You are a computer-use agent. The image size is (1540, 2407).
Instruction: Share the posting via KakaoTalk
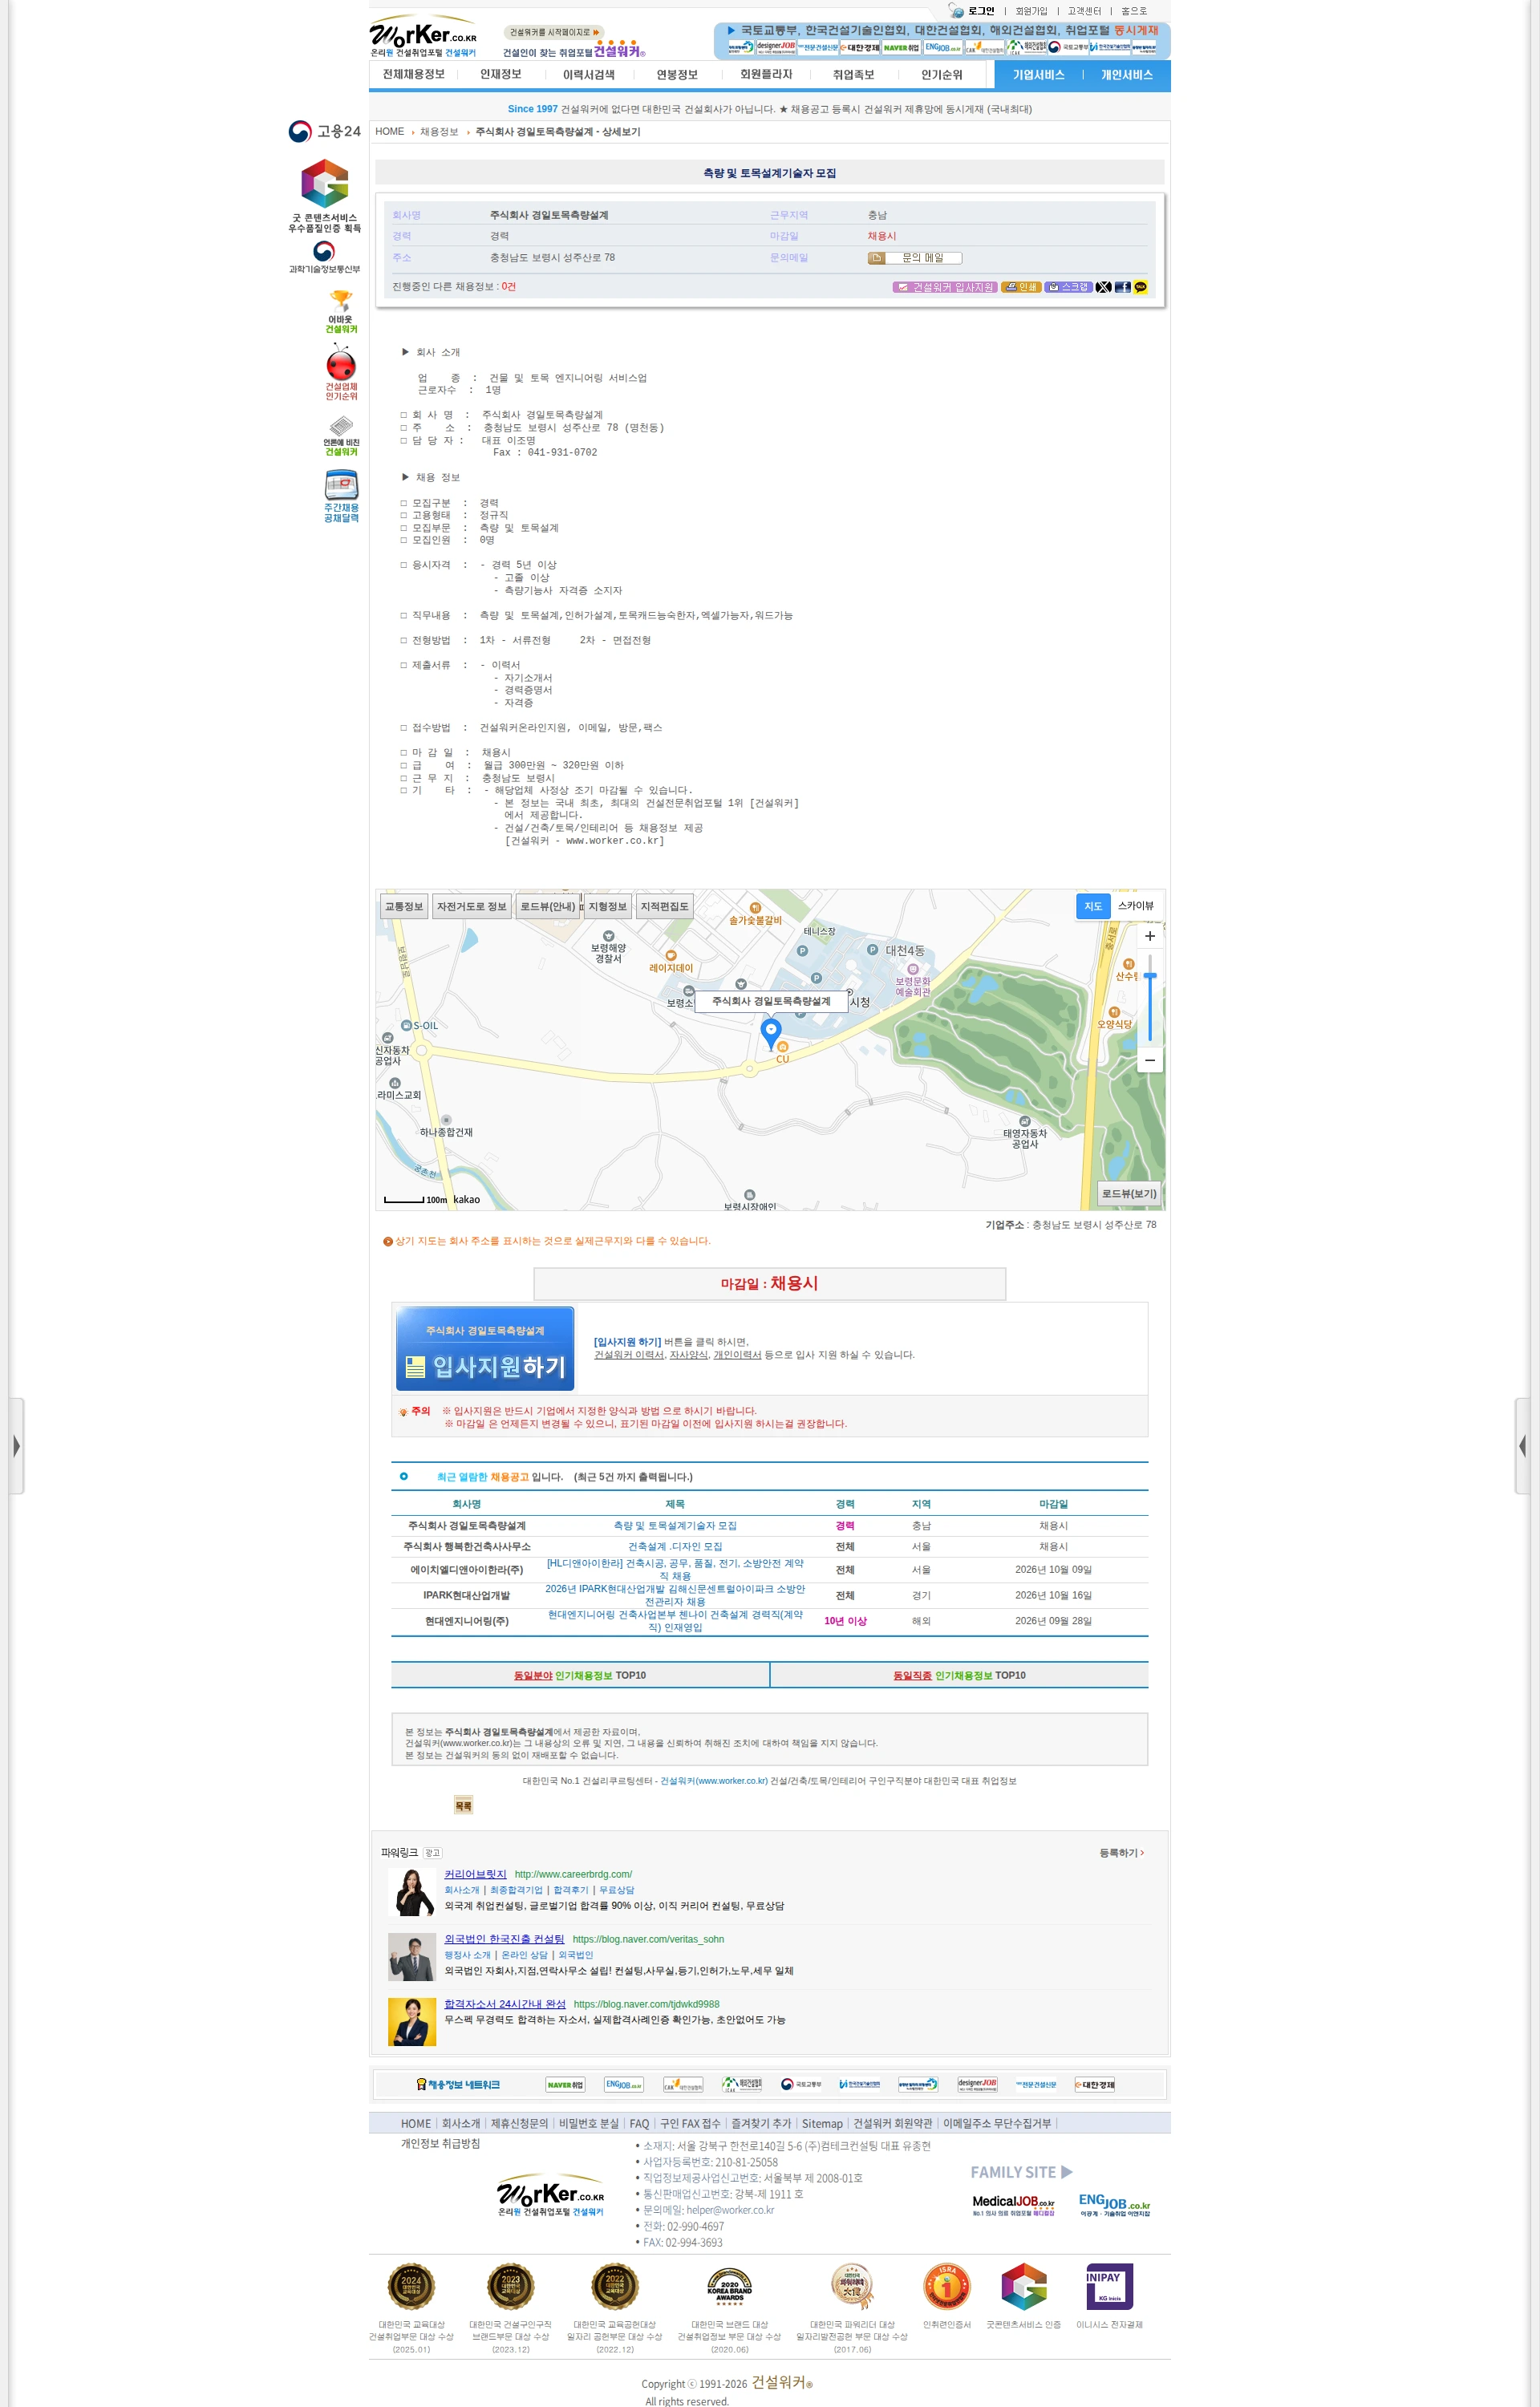[x=1140, y=287]
